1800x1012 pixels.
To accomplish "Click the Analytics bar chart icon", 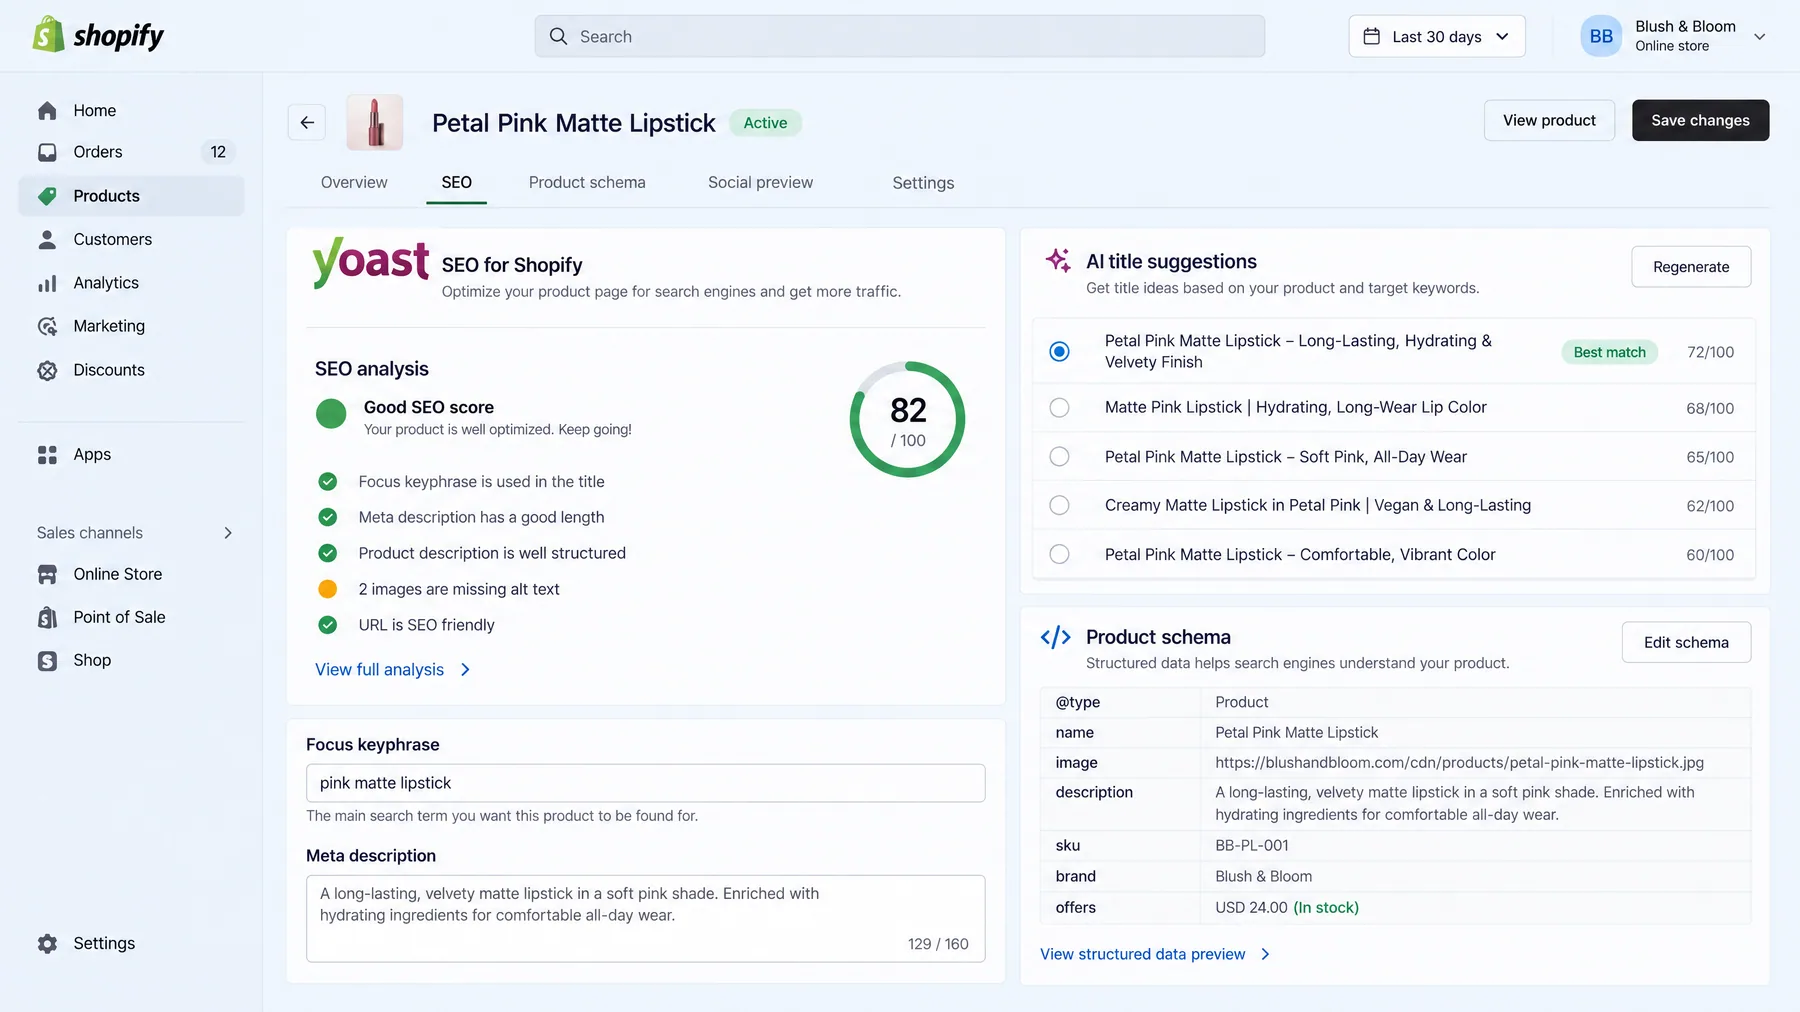I will pyautogui.click(x=47, y=283).
